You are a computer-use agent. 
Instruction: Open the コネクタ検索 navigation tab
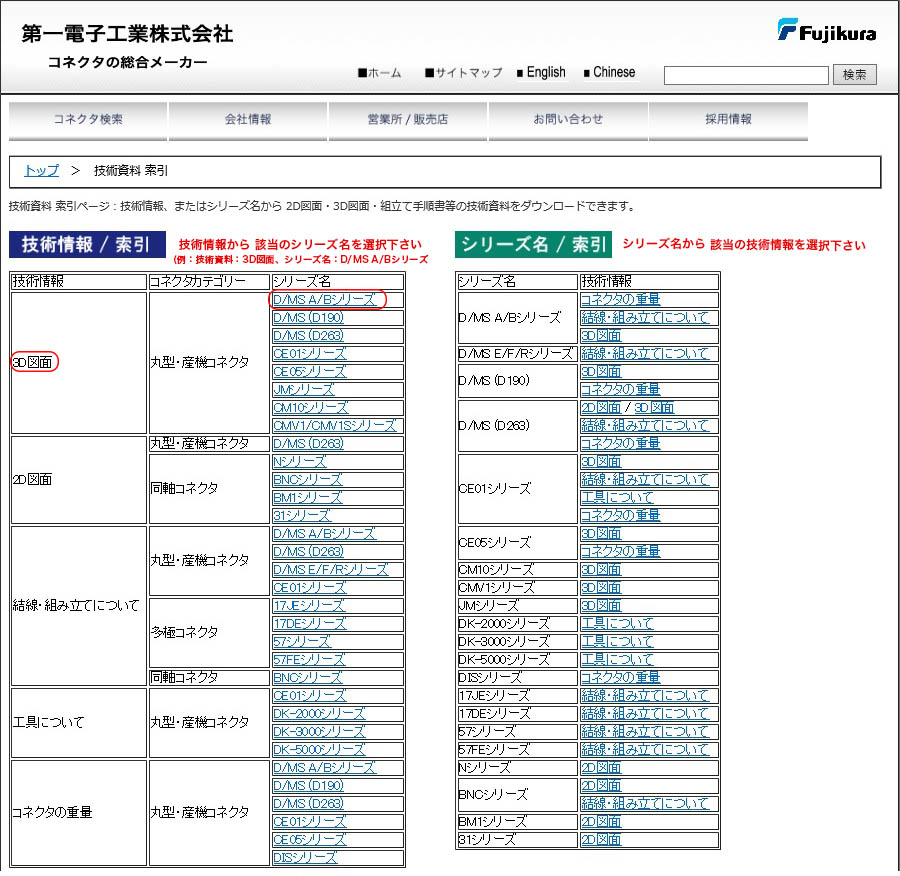[88, 119]
